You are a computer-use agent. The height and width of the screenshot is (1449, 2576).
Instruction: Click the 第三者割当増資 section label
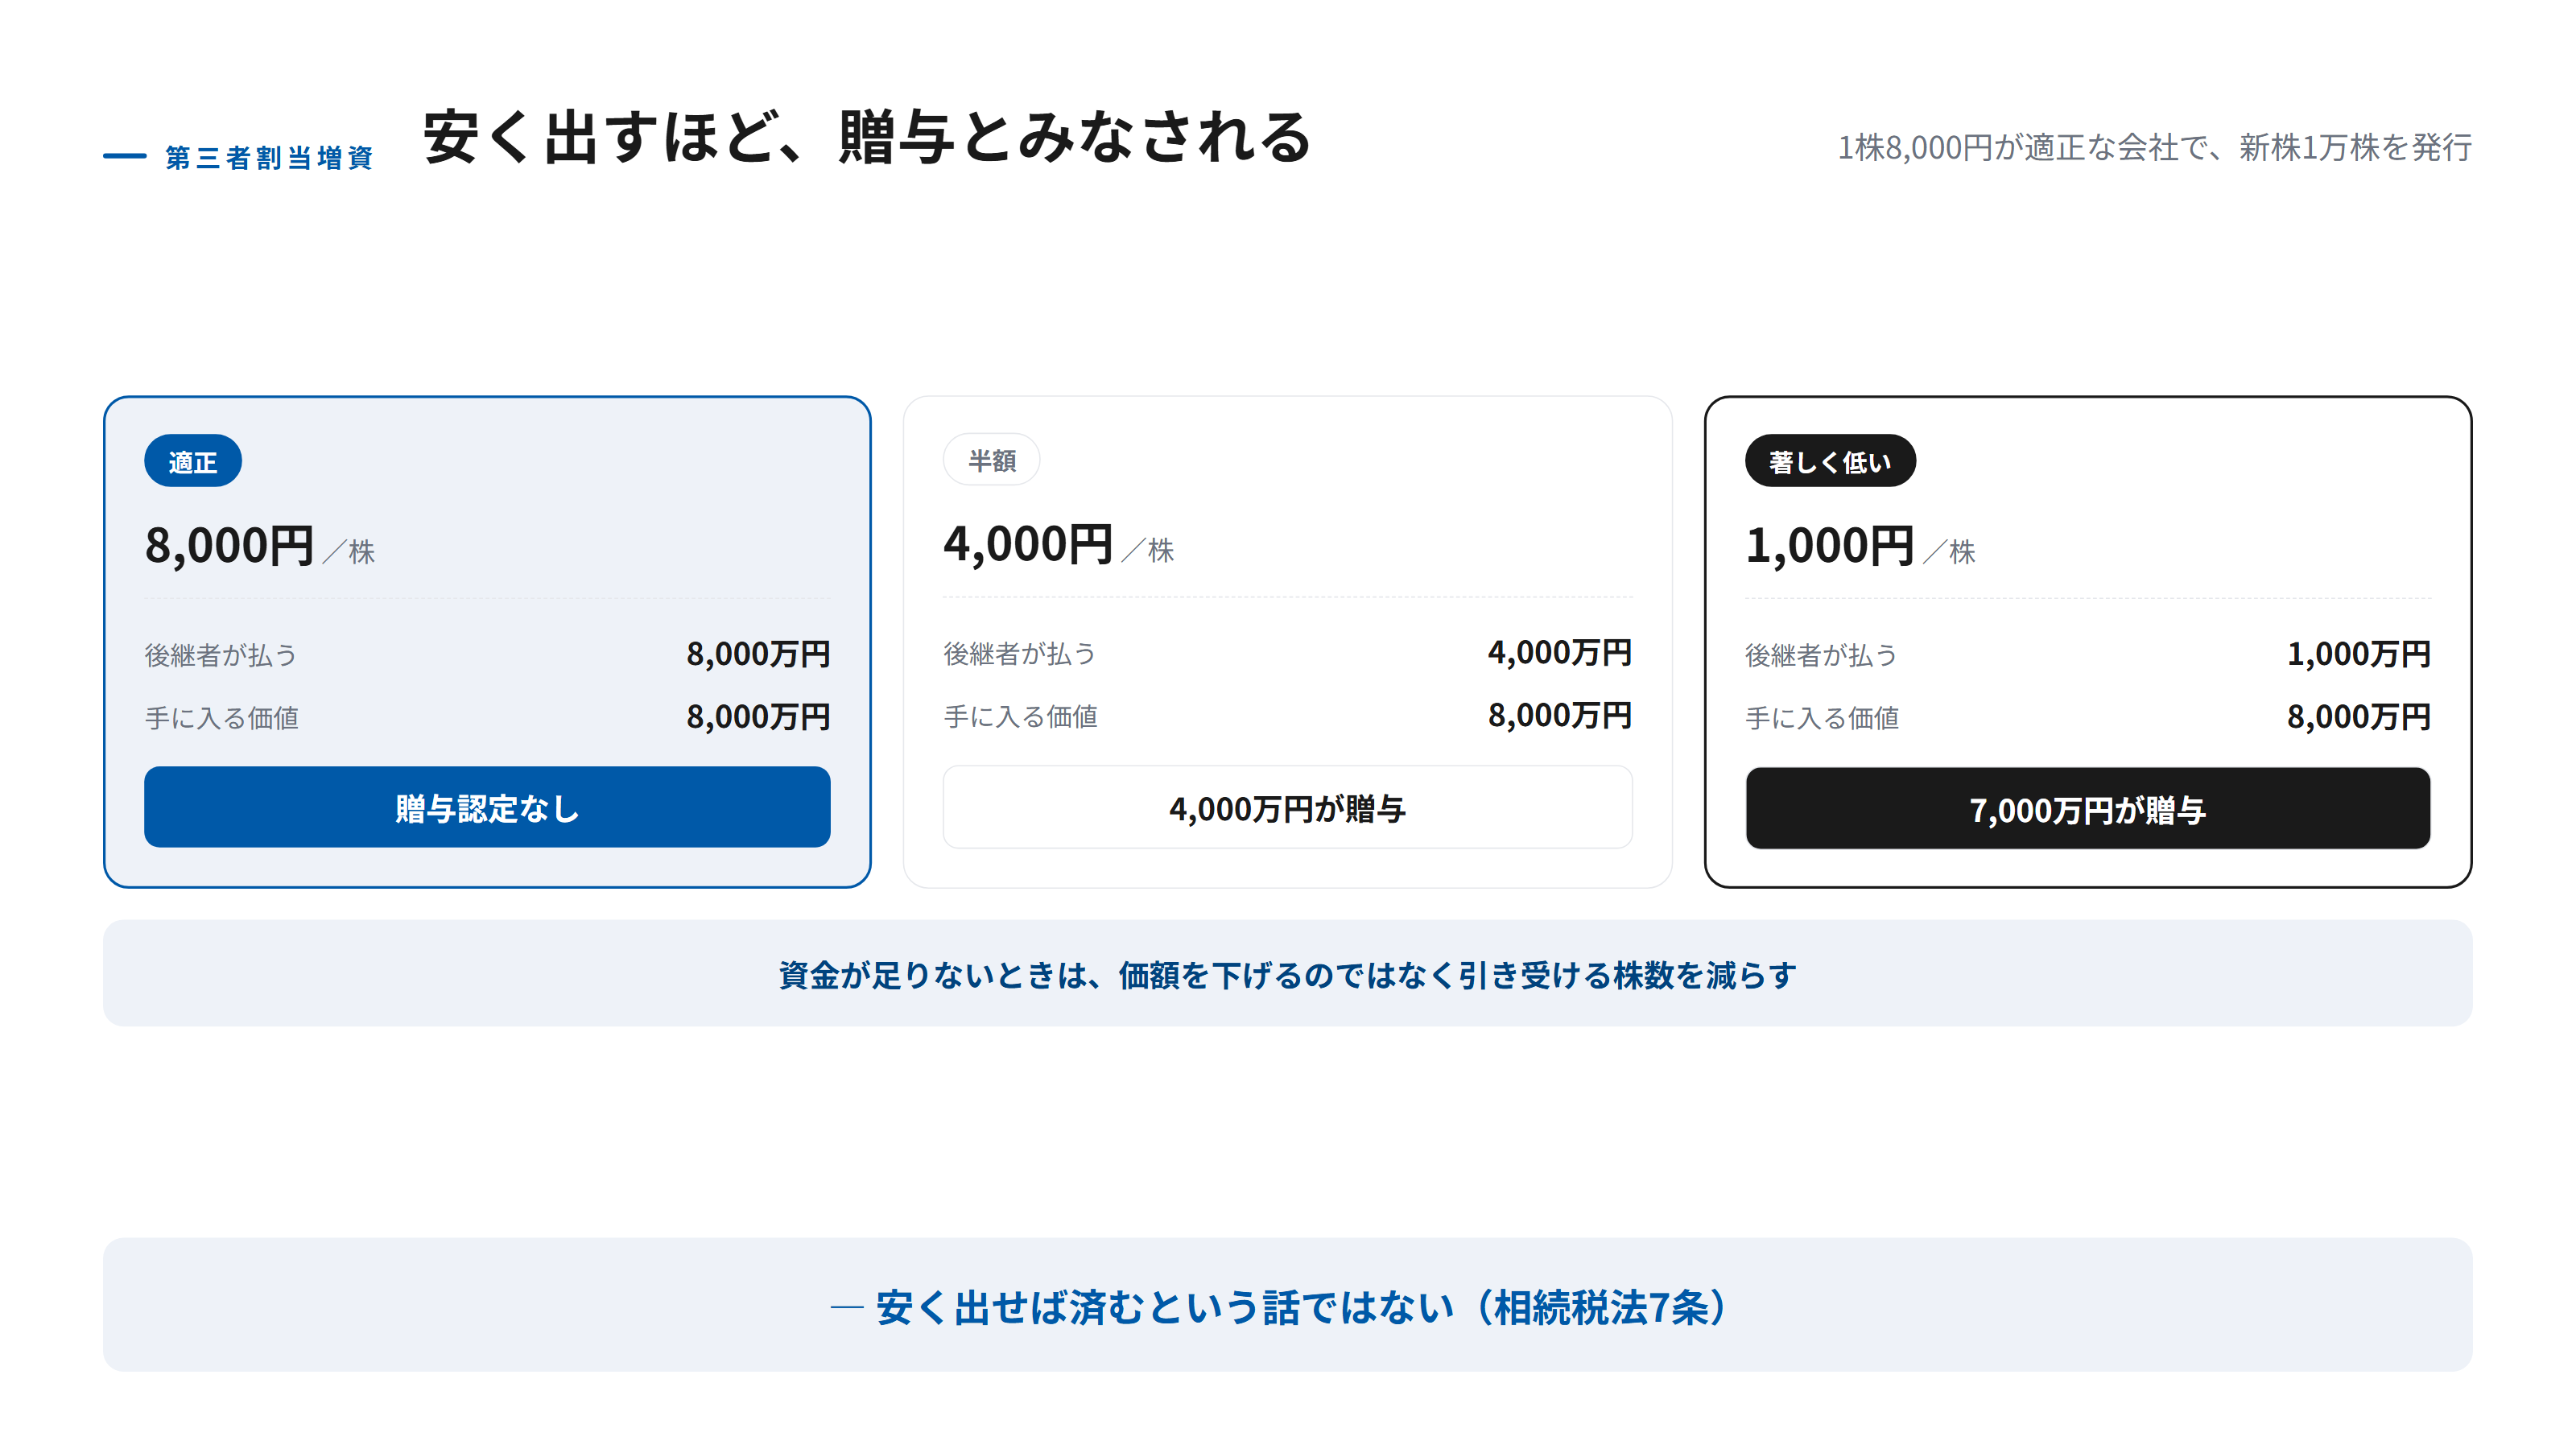click(268, 157)
